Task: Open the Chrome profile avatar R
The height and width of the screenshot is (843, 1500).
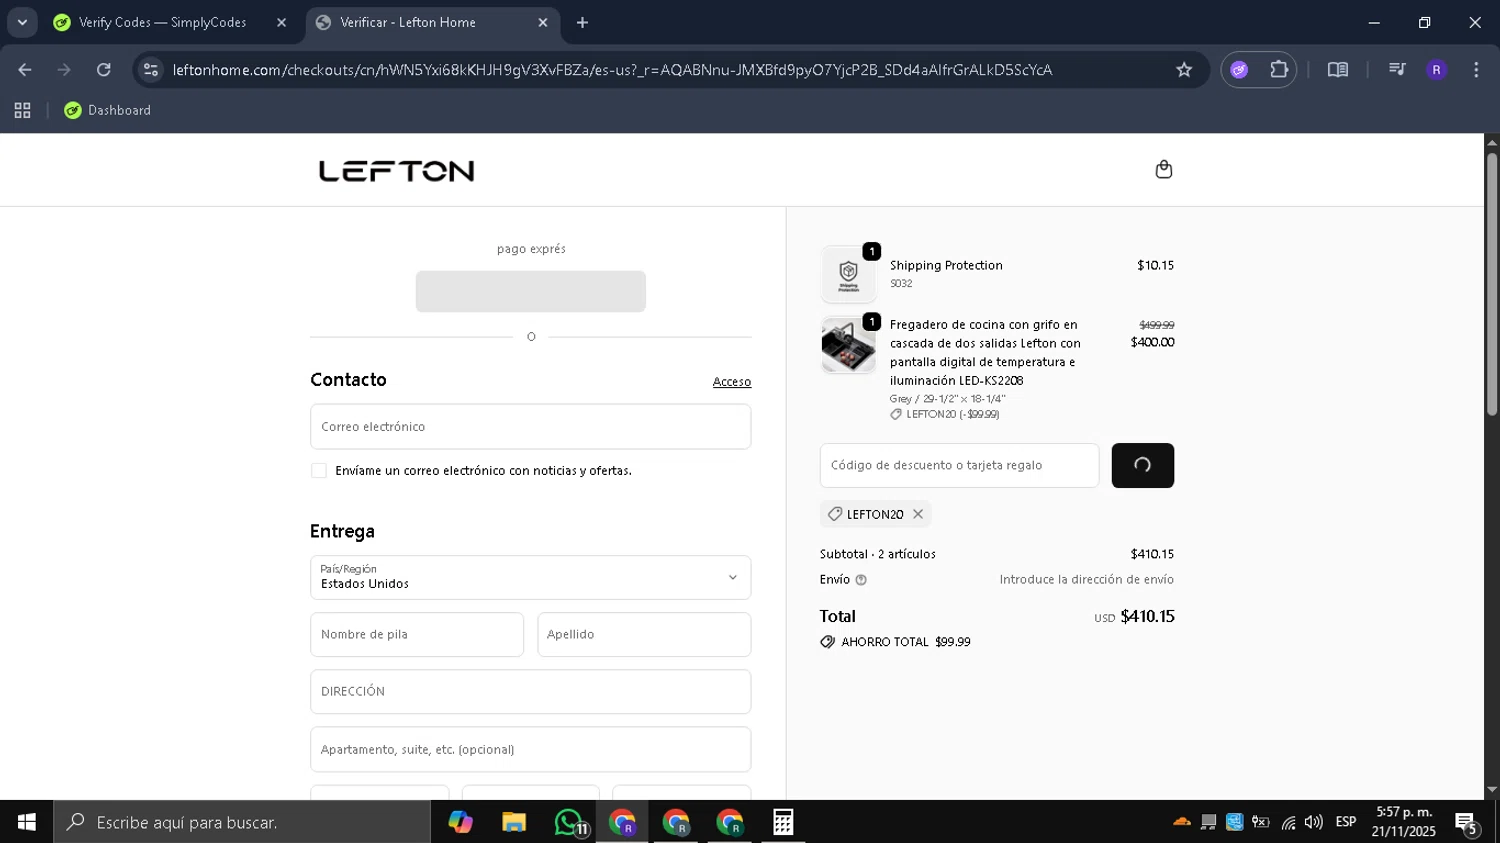Action: [1436, 70]
